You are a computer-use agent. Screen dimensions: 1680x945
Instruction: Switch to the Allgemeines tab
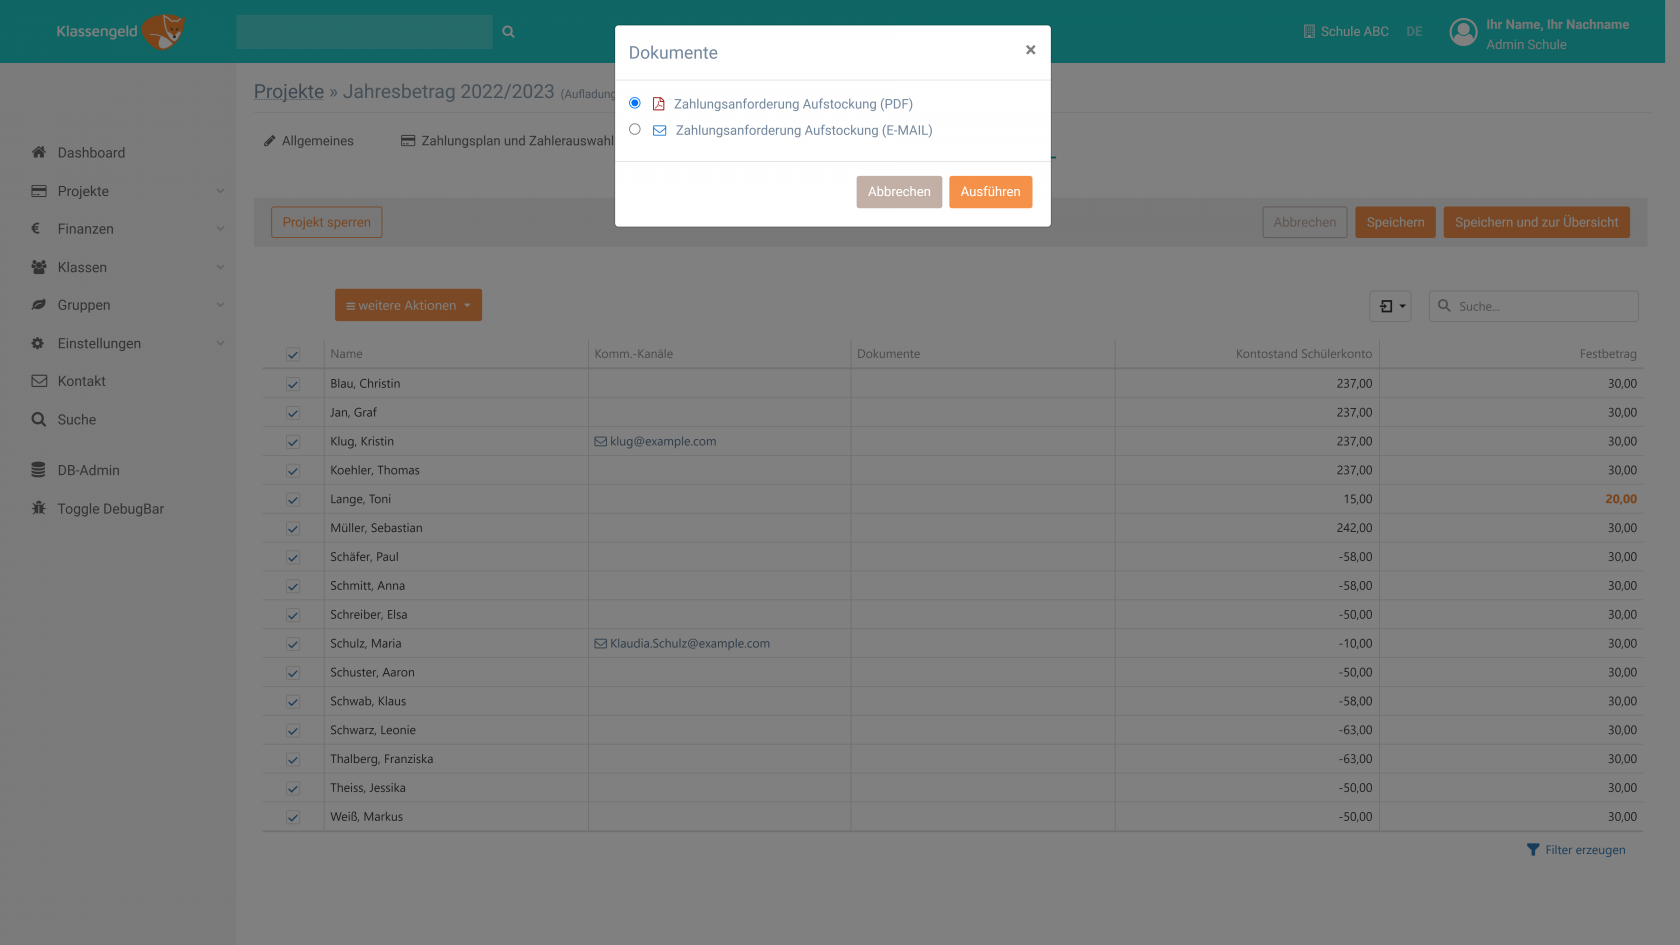[308, 141]
